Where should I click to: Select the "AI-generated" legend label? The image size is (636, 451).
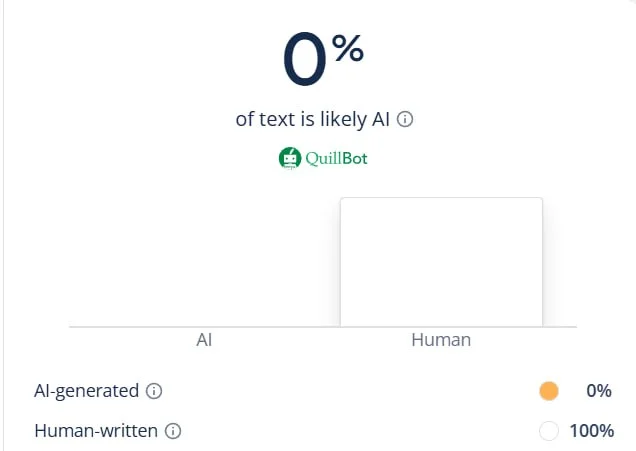click(x=87, y=391)
